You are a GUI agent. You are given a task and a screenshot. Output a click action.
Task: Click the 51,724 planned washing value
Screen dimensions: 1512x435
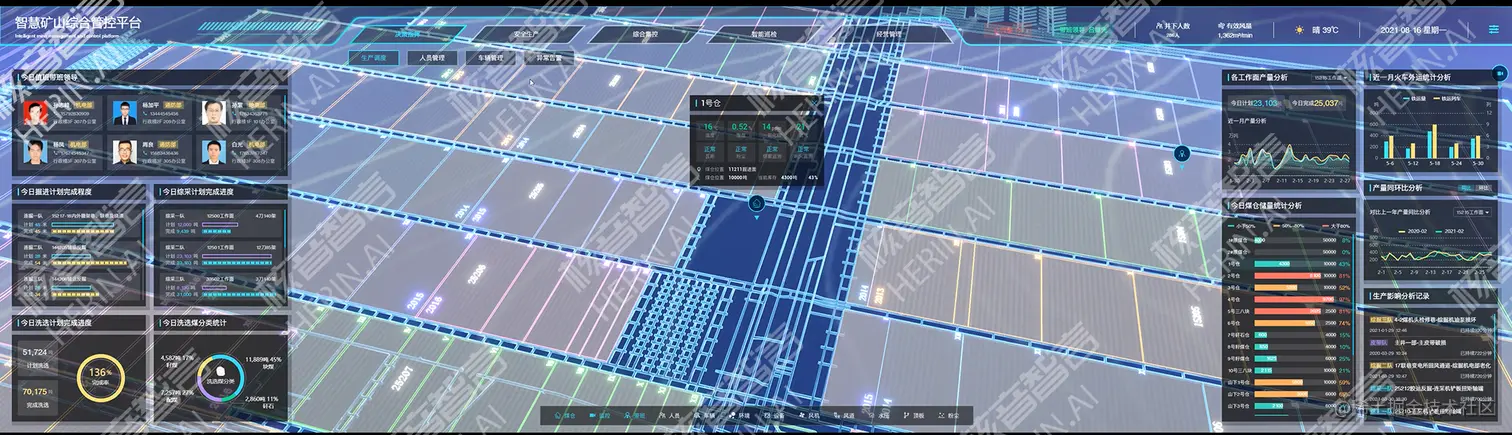[35, 353]
